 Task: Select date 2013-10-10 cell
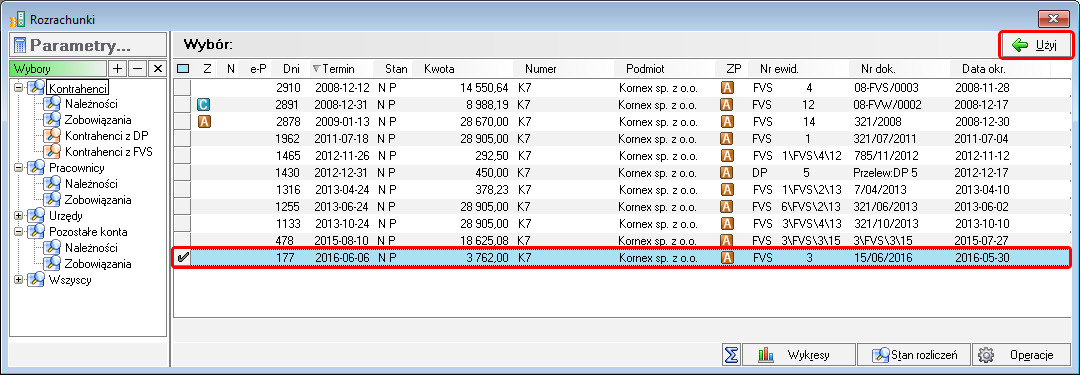[982, 223]
